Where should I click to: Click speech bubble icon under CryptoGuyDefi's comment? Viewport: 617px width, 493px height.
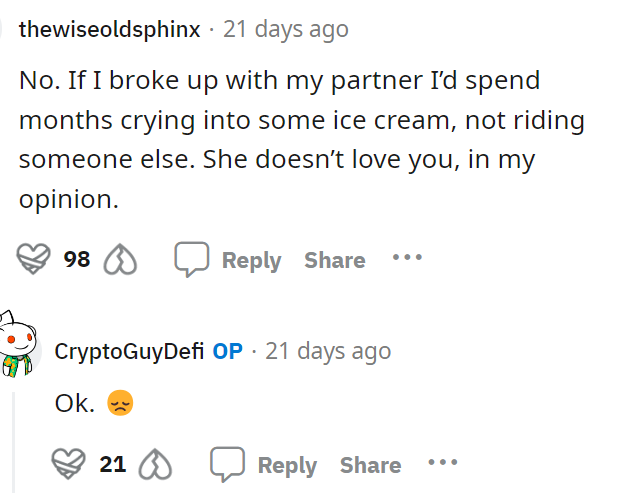pyautogui.click(x=226, y=465)
